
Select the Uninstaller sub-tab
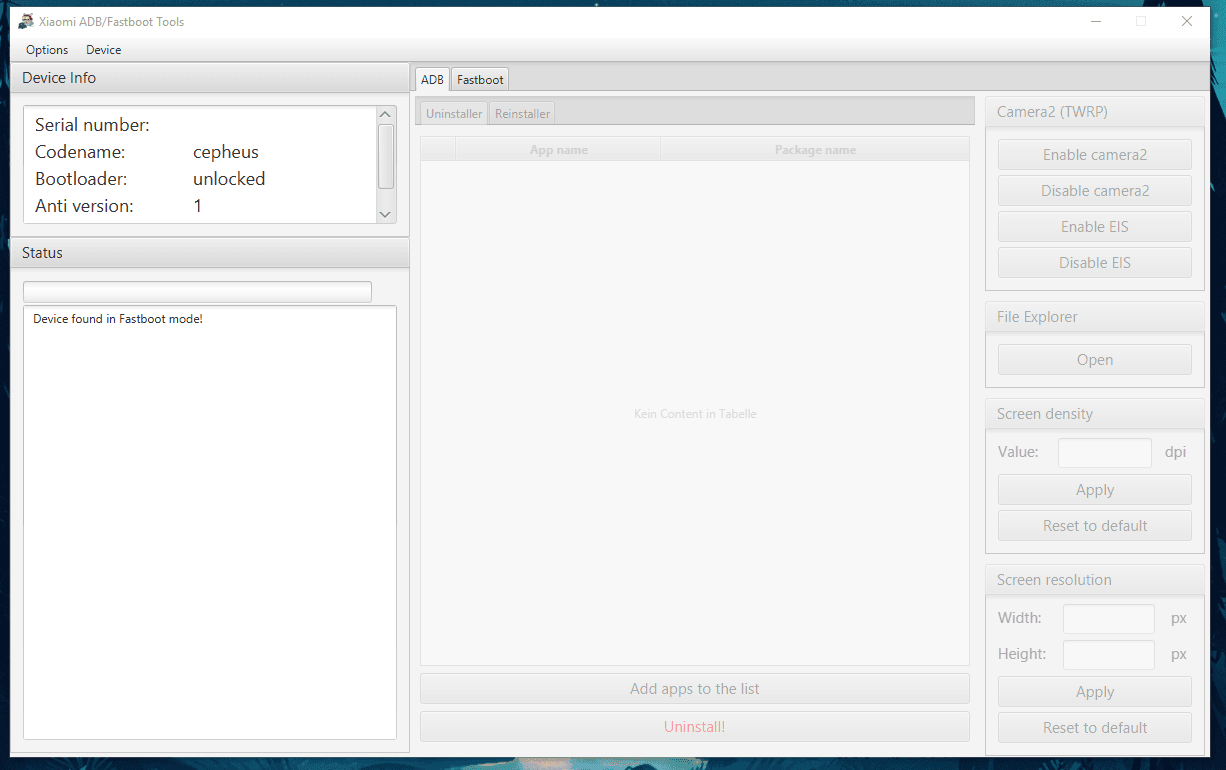pyautogui.click(x=454, y=113)
